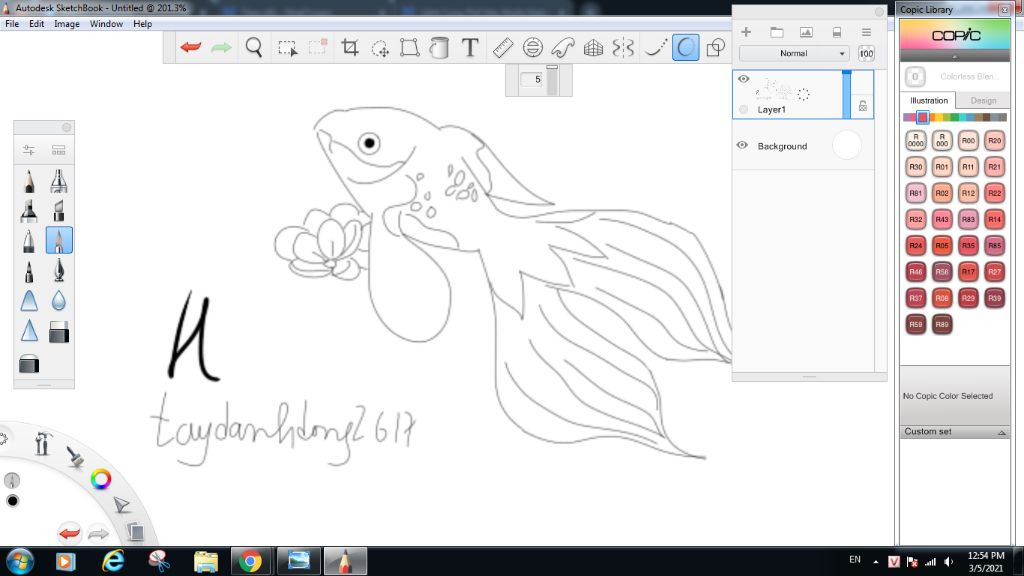Open the Edit menu
Viewport: 1024px width, 576px height.
[x=37, y=24]
